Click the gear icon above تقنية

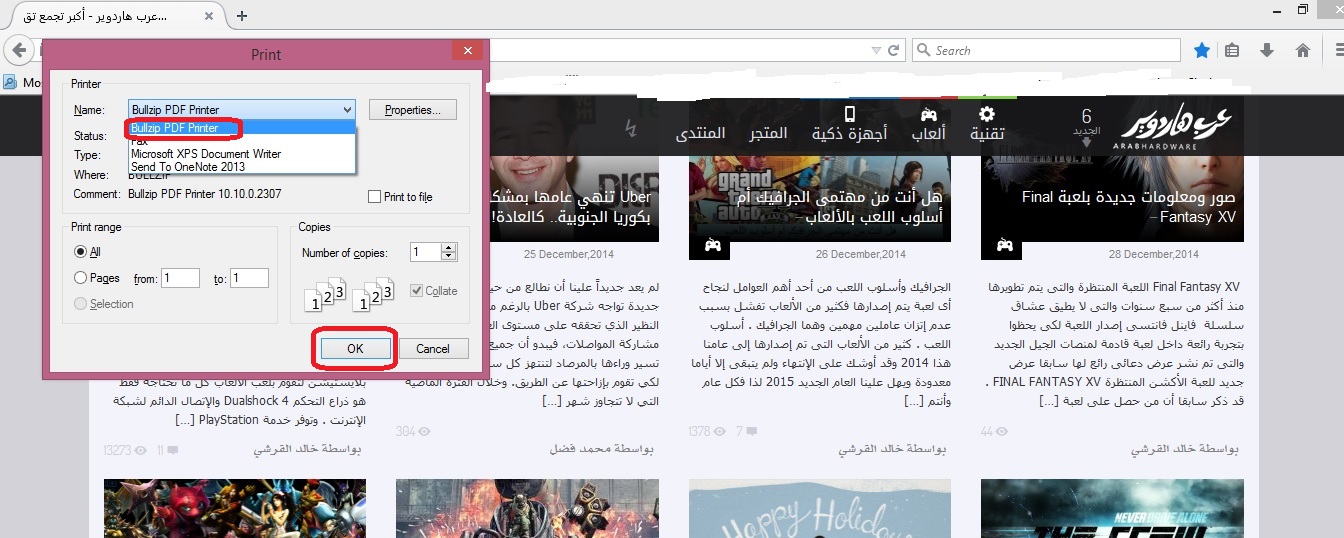pos(987,113)
